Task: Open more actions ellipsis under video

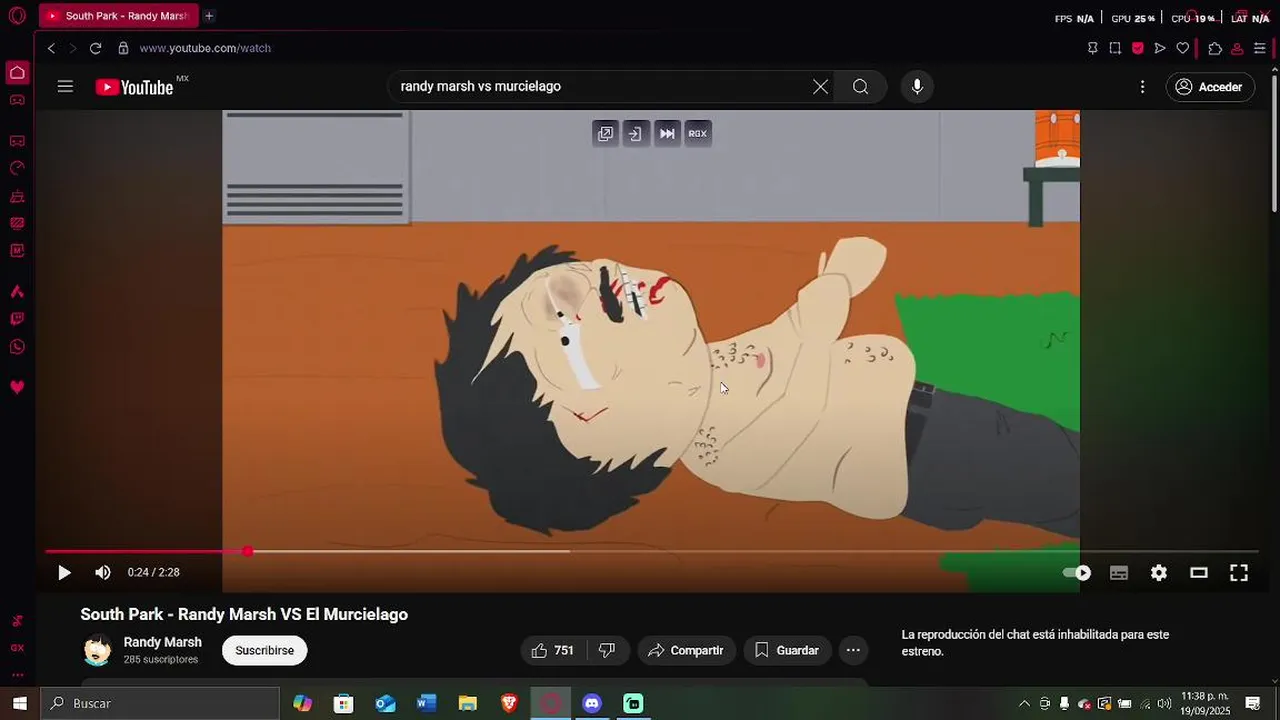Action: pyautogui.click(x=853, y=651)
